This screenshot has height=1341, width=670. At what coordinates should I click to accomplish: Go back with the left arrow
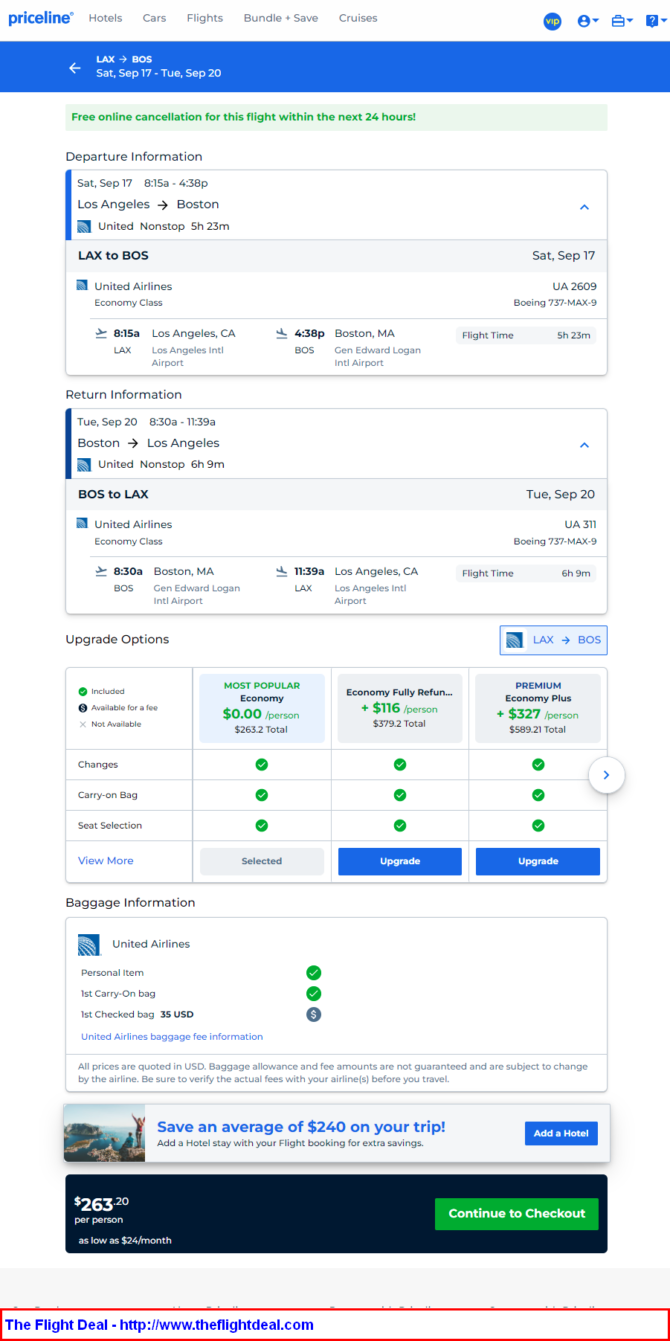[x=75, y=68]
